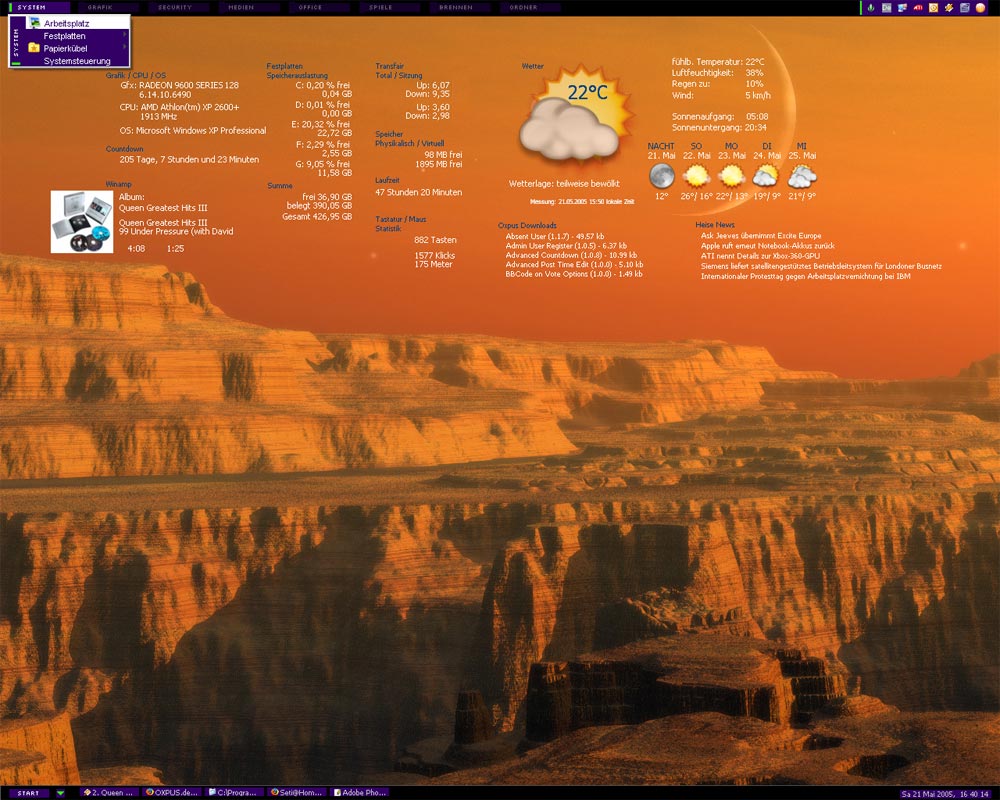
Task: Click the leftmost green system tray icon
Action: click(x=871, y=7)
